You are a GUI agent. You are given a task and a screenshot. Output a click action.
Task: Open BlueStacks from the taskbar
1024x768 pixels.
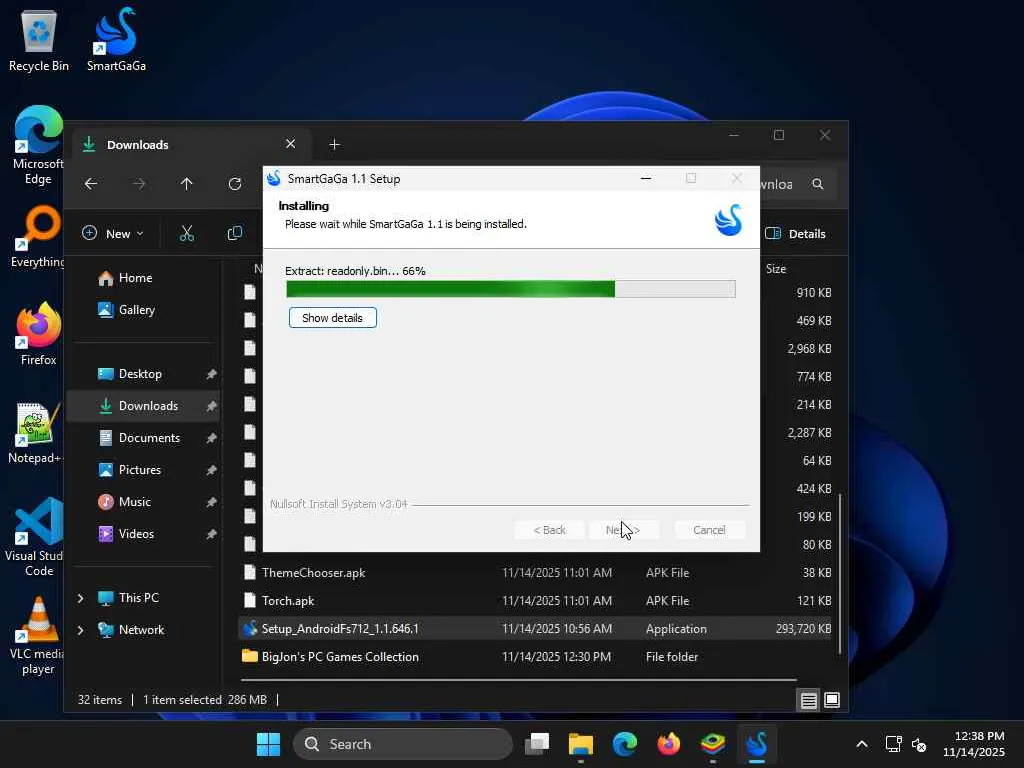tap(713, 744)
